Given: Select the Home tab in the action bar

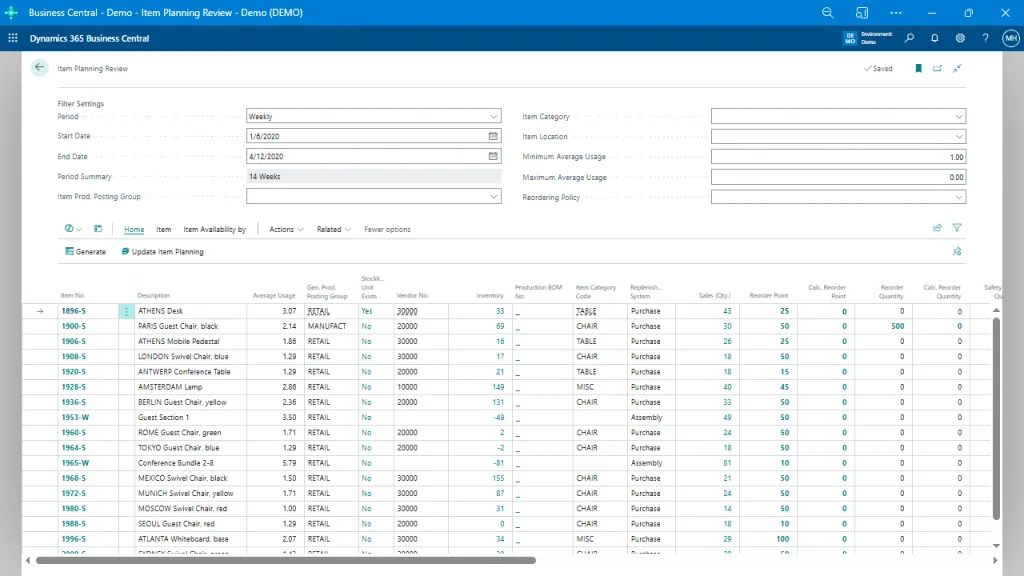Looking at the screenshot, I should pos(133,229).
